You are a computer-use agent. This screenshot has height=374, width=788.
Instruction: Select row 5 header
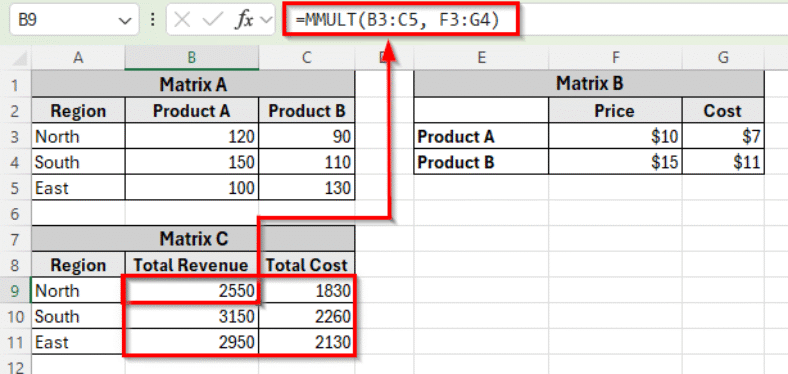[15, 188]
